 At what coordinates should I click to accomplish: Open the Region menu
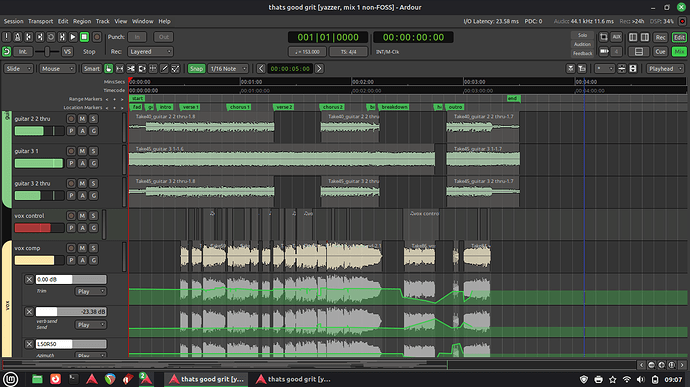click(82, 21)
